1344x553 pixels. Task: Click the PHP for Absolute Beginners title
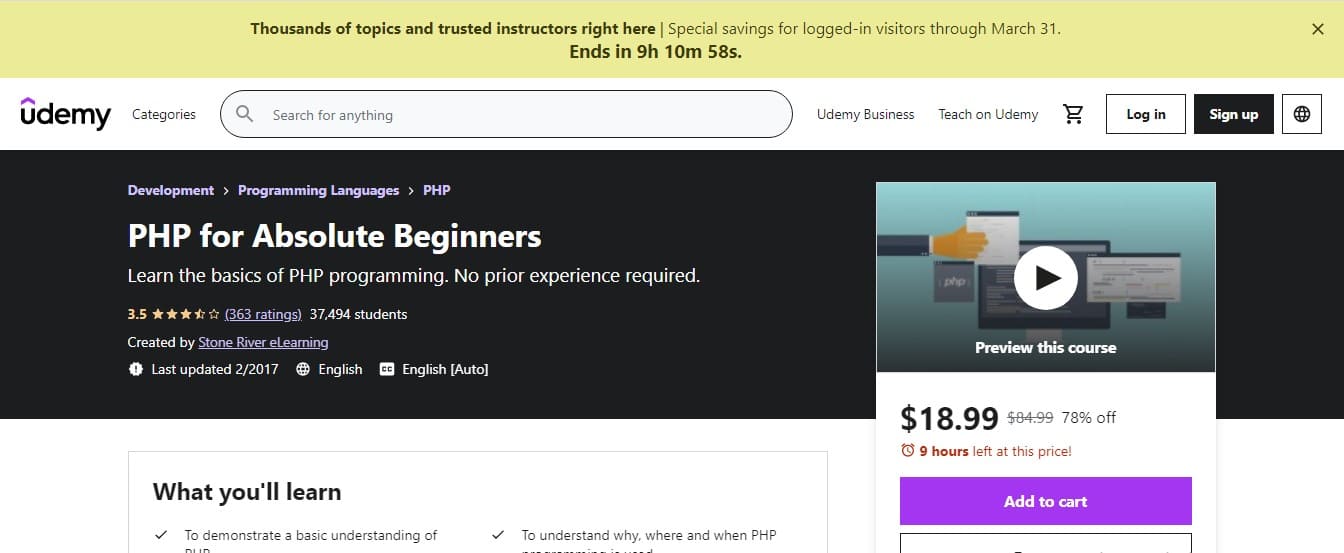(335, 236)
